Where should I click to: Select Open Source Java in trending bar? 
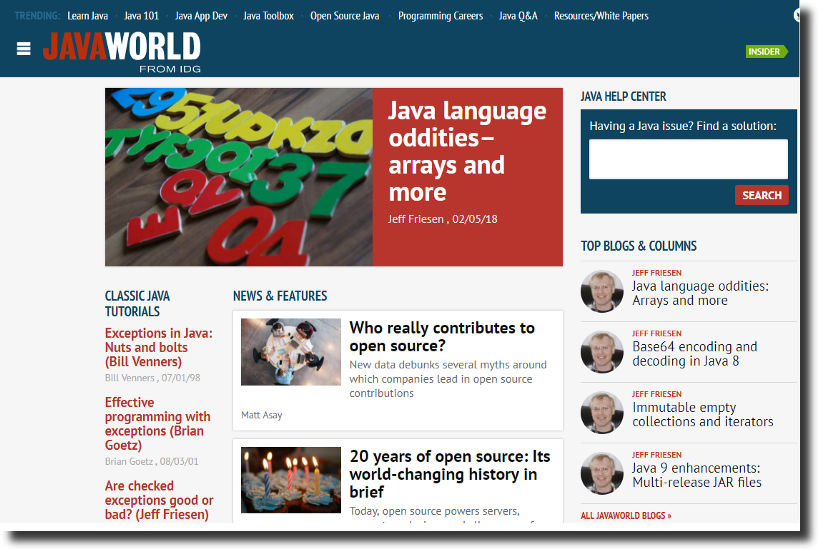click(x=344, y=16)
